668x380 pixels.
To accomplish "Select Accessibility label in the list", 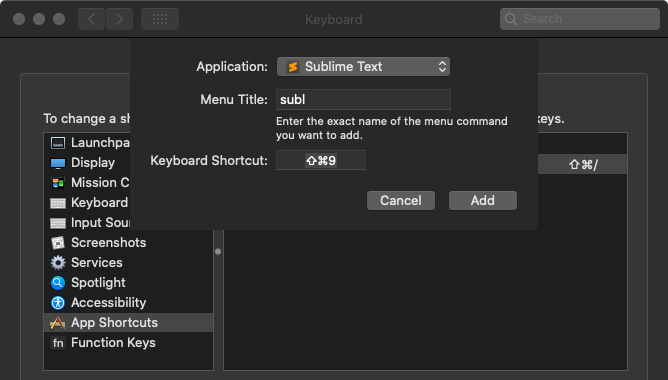I will click(x=109, y=303).
